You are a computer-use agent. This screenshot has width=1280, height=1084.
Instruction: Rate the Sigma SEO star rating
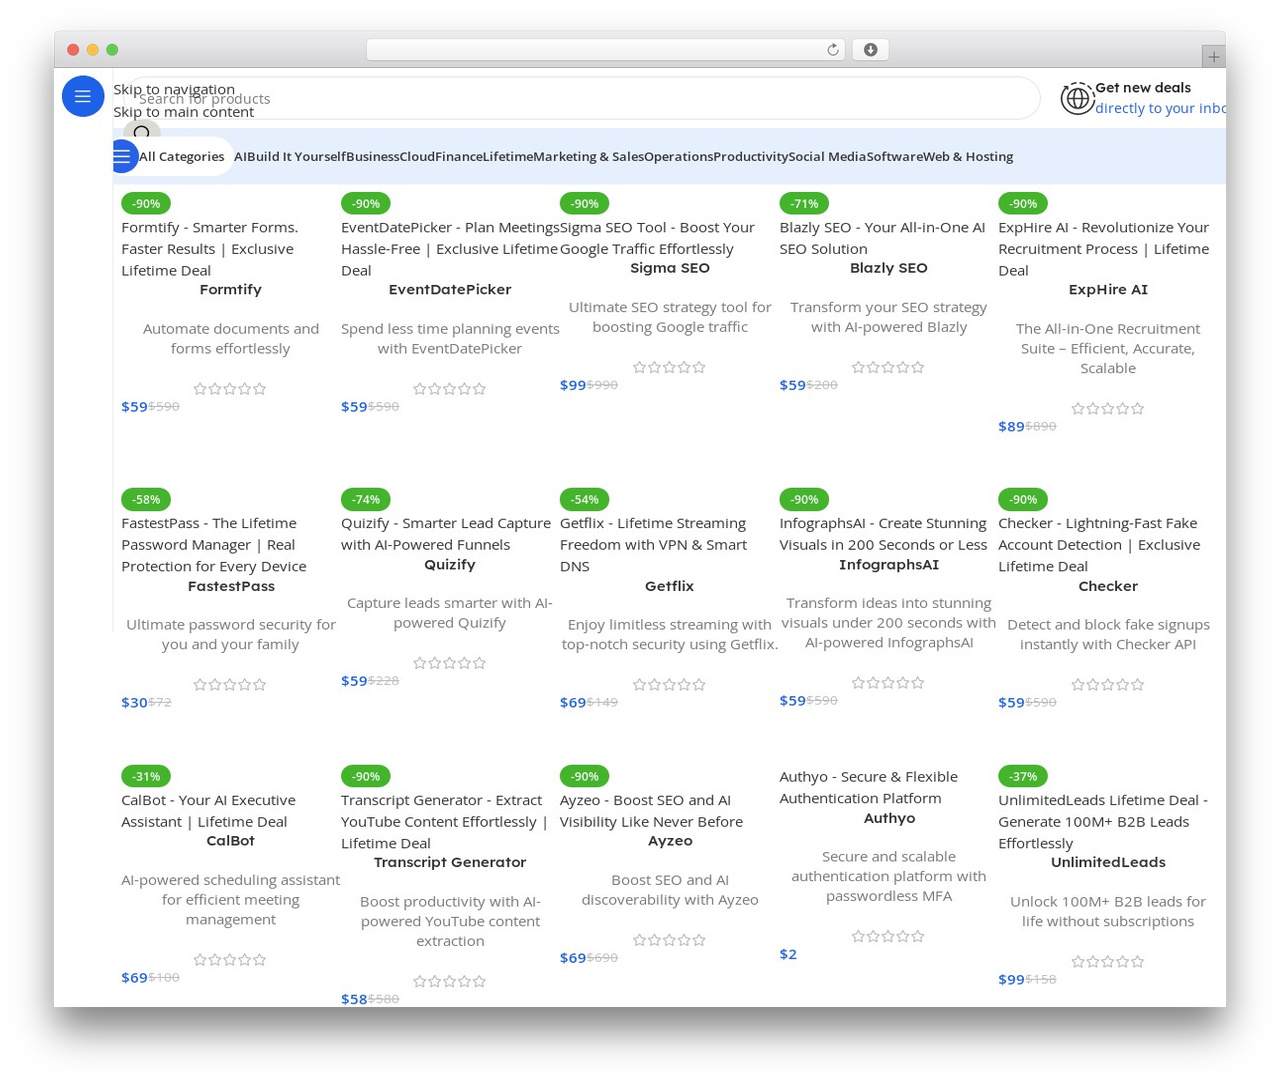tap(669, 367)
